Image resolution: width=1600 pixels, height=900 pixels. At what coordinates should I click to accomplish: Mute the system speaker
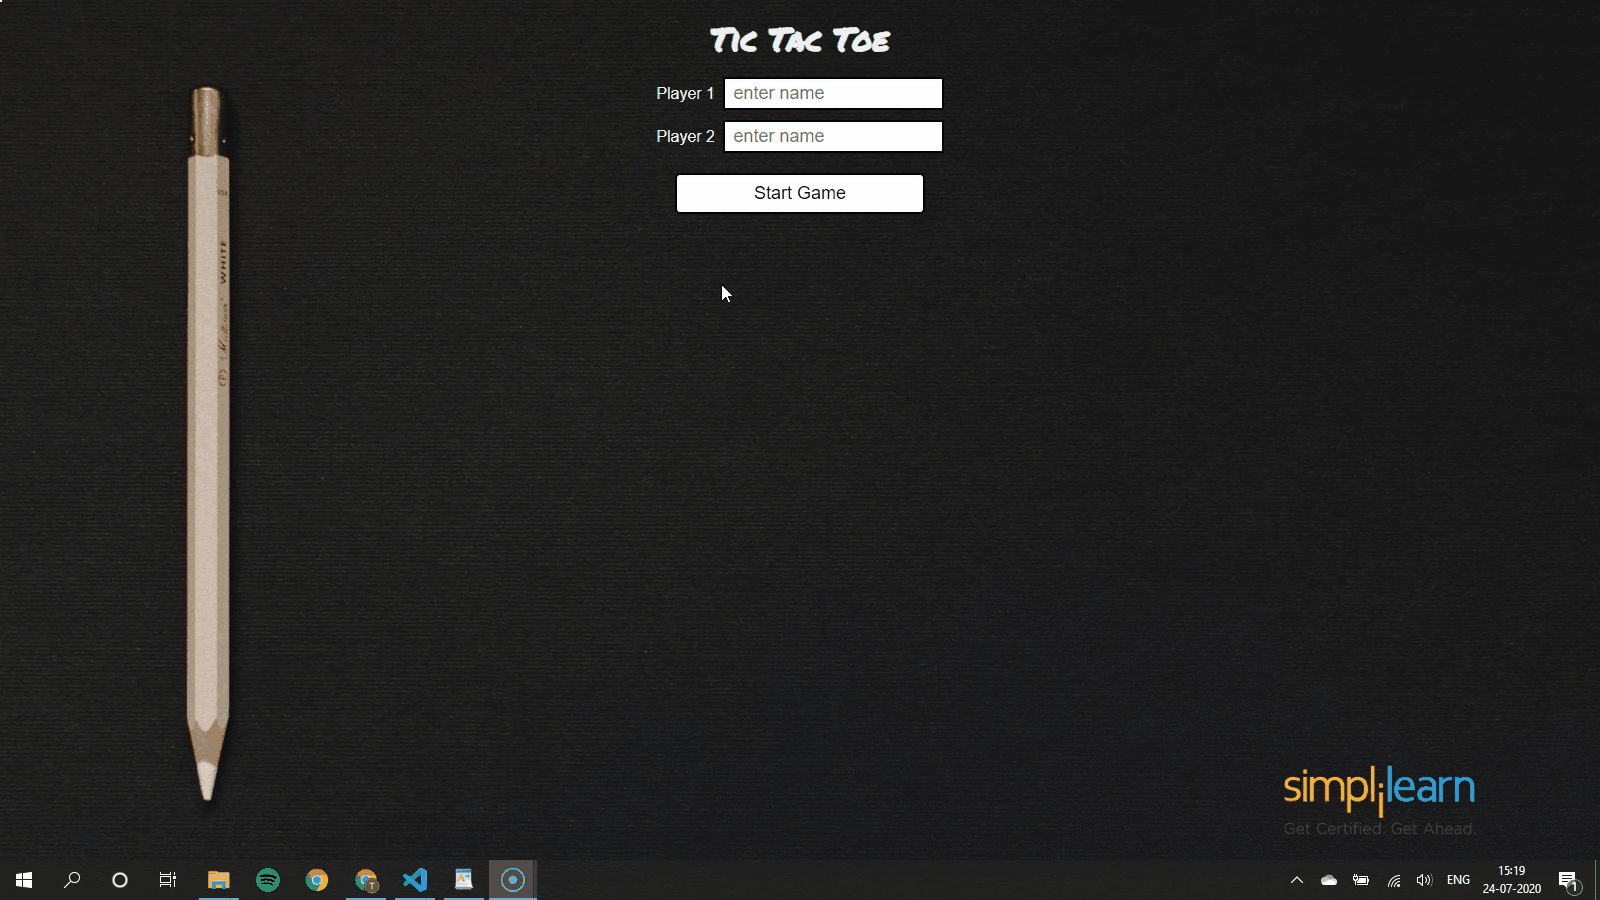[1423, 880]
